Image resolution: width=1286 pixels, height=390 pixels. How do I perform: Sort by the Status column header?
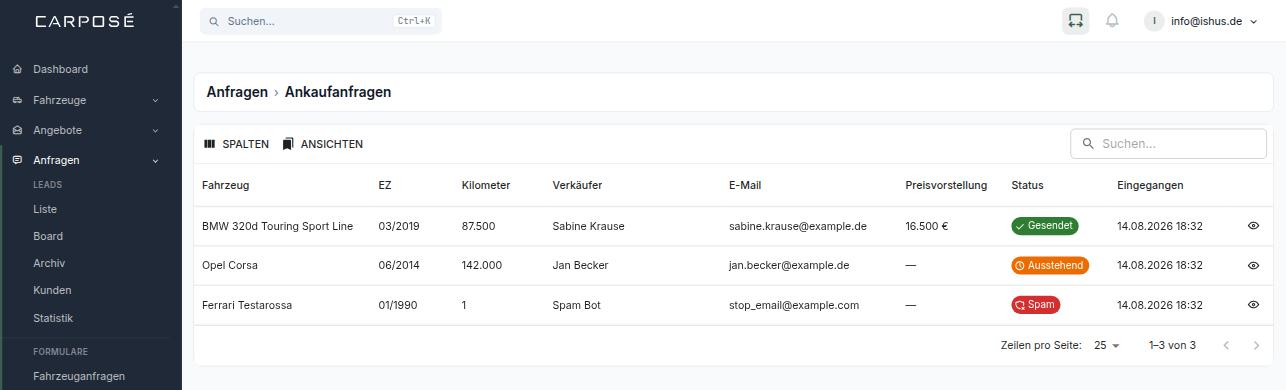tap(1027, 185)
